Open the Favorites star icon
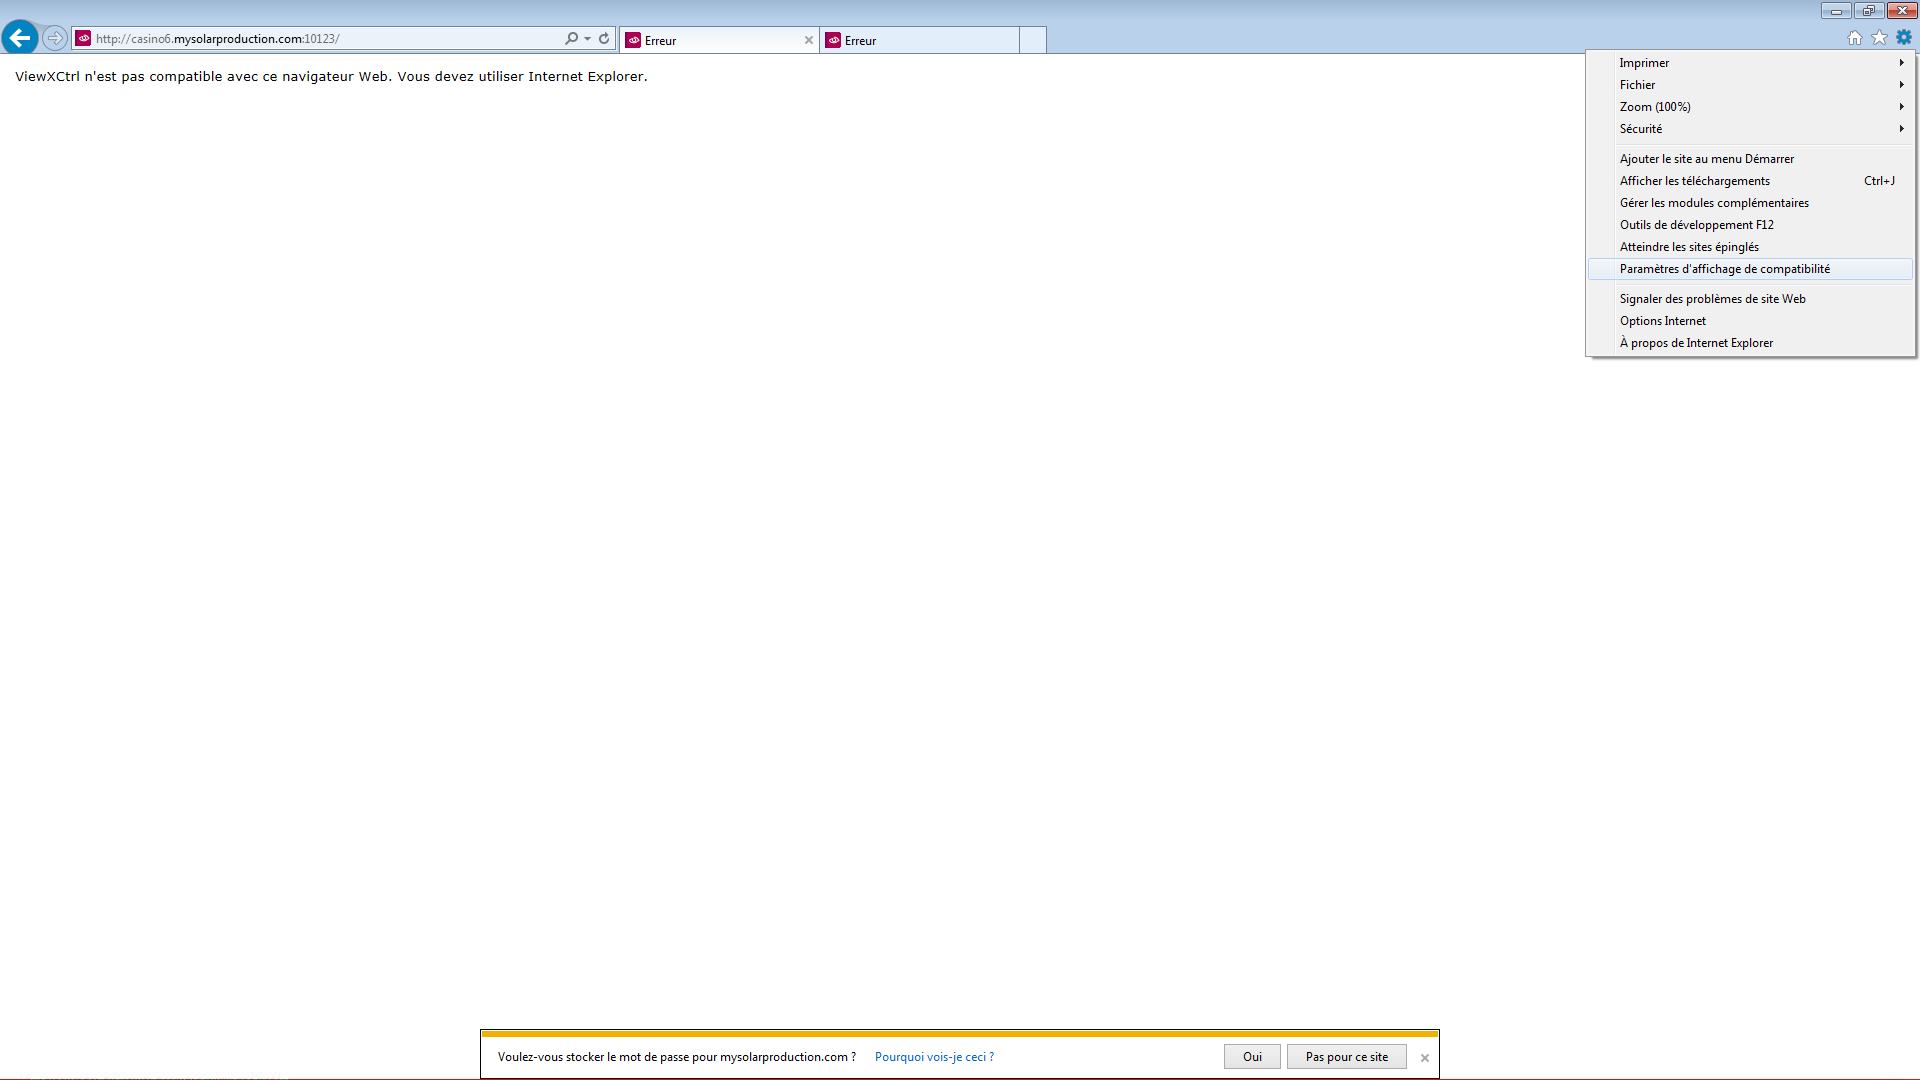The width and height of the screenshot is (1920, 1080). click(1879, 38)
